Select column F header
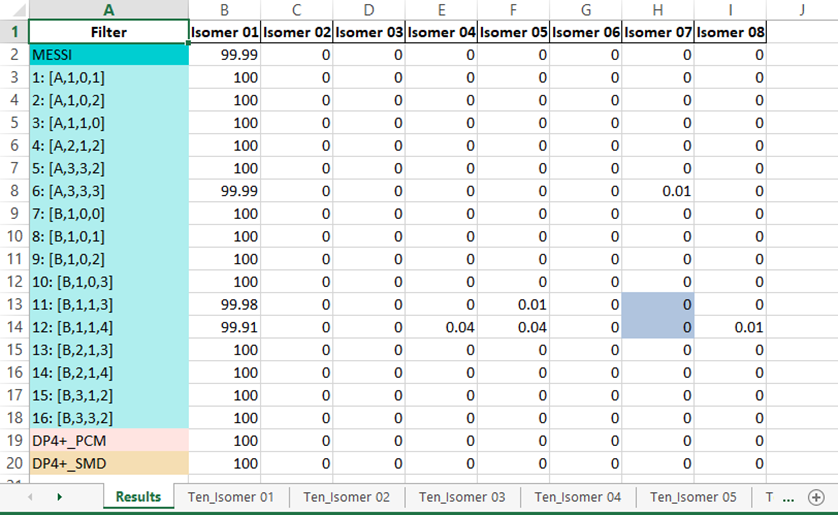 514,10
